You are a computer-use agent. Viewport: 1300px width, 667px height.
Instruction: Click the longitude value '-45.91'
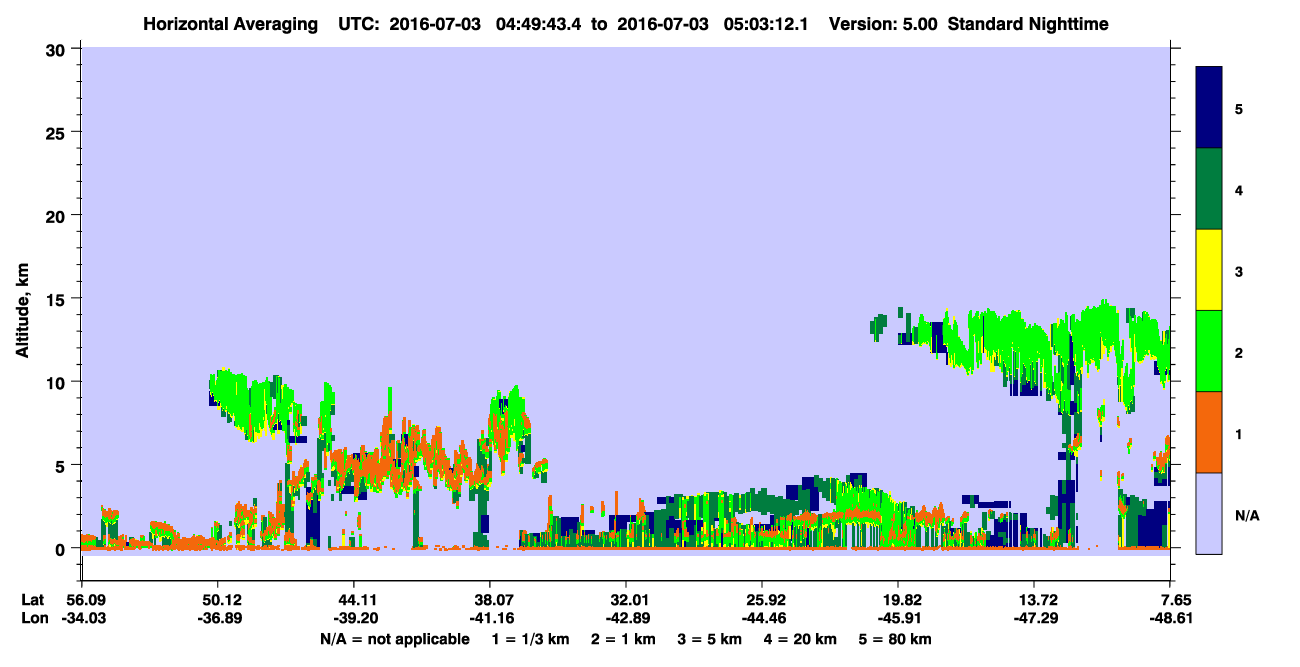[x=899, y=618]
